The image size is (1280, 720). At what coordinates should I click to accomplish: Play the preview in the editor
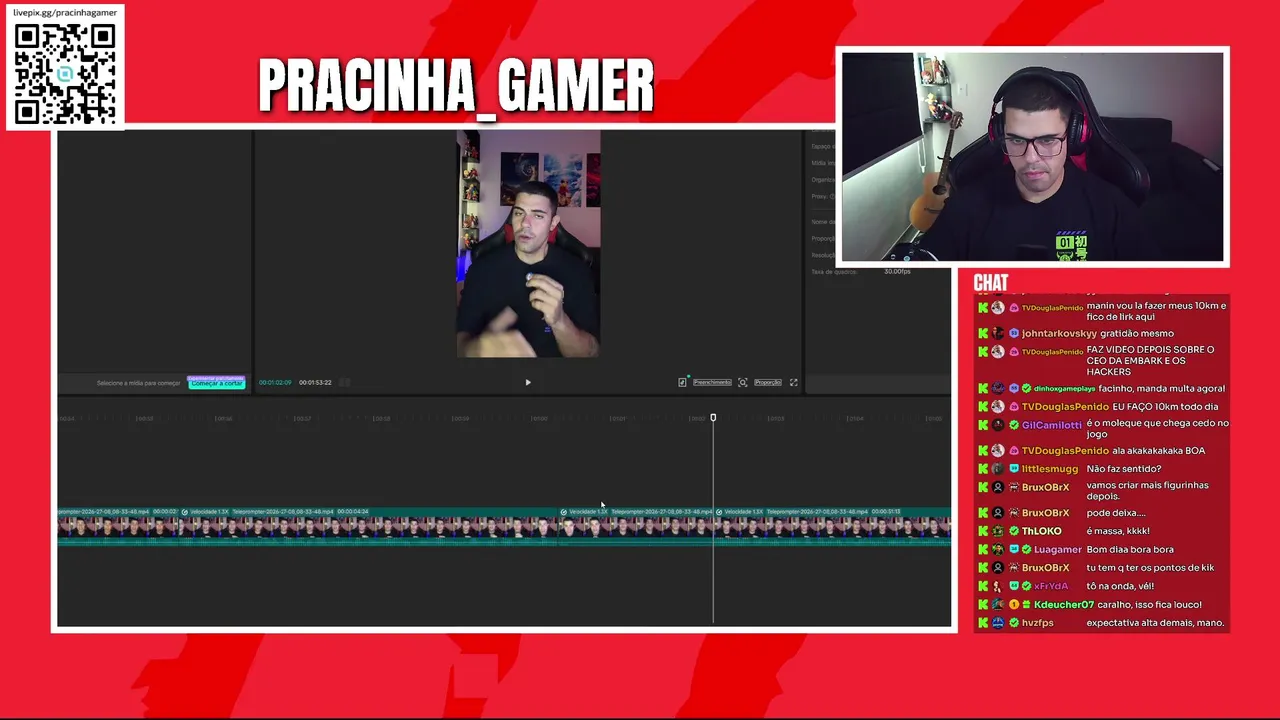tap(528, 382)
